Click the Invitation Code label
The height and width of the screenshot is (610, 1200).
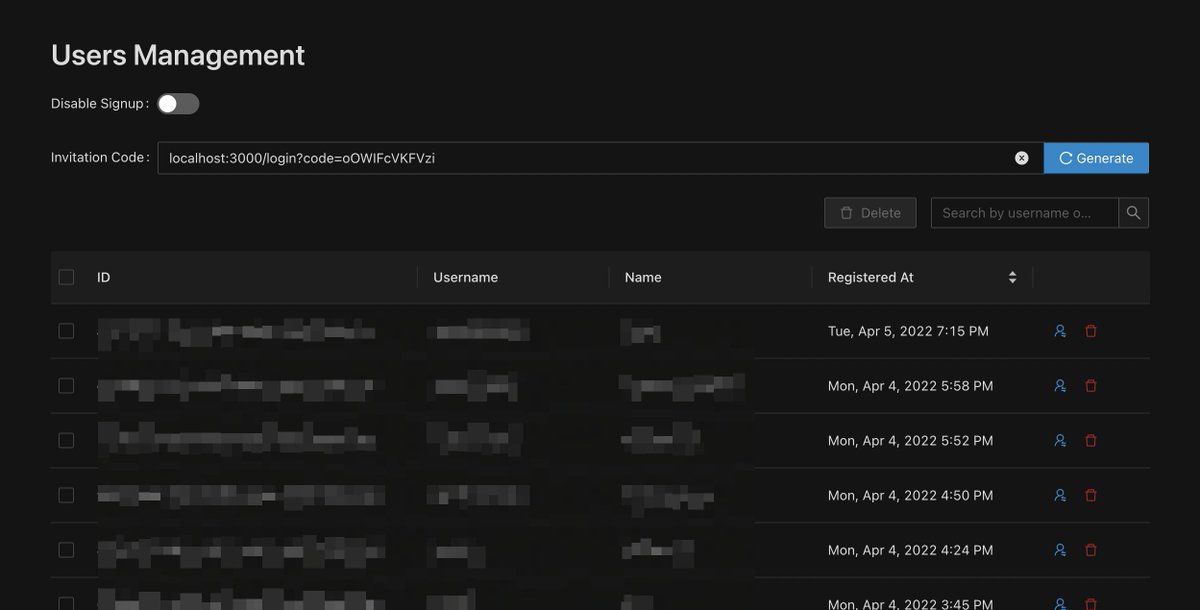coord(99,158)
